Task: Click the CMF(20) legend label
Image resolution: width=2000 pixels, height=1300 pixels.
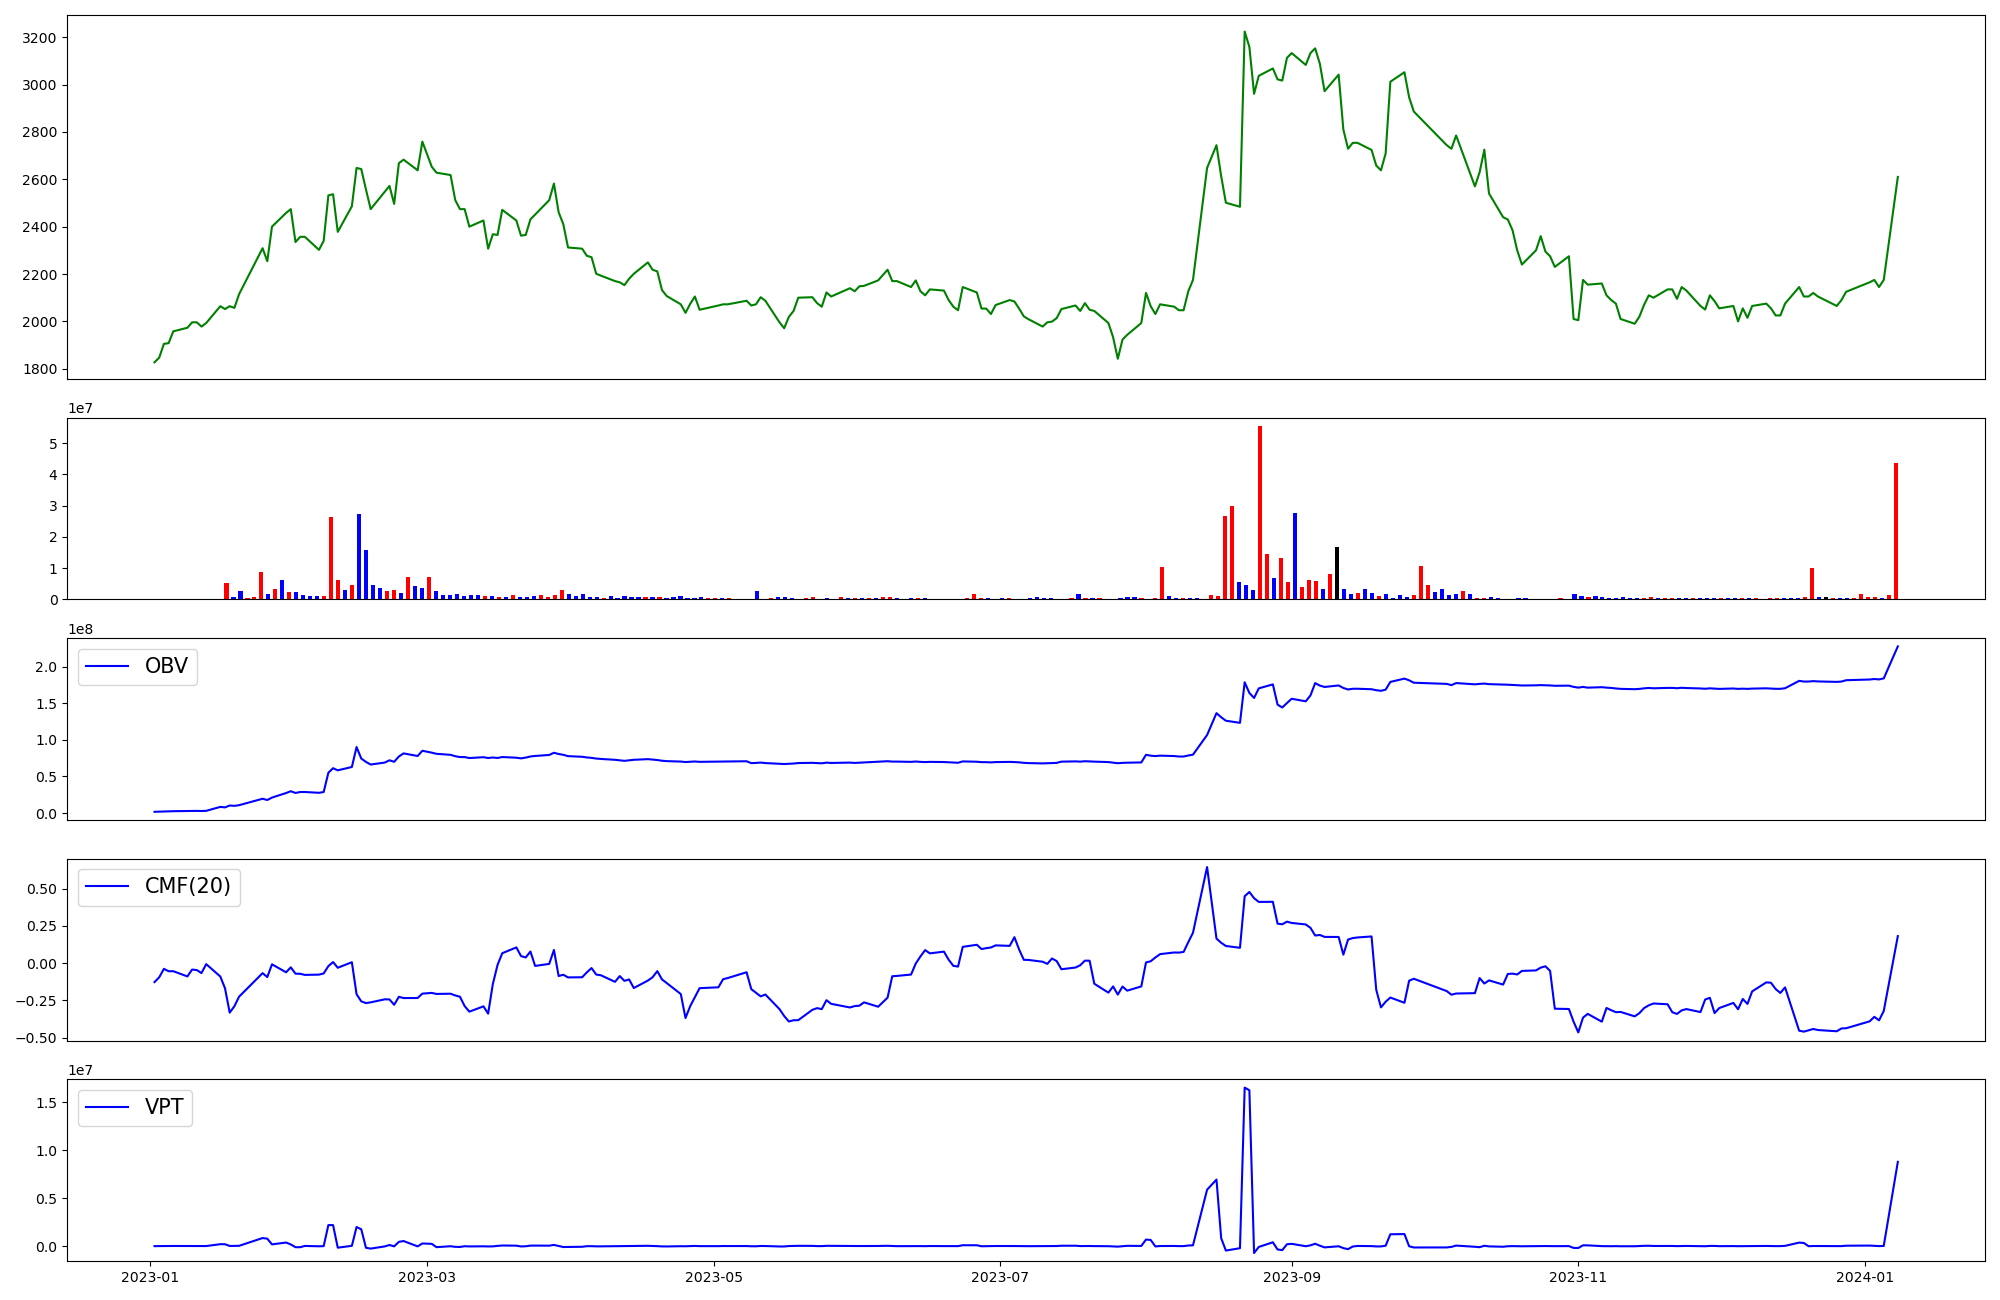Action: click(x=187, y=886)
